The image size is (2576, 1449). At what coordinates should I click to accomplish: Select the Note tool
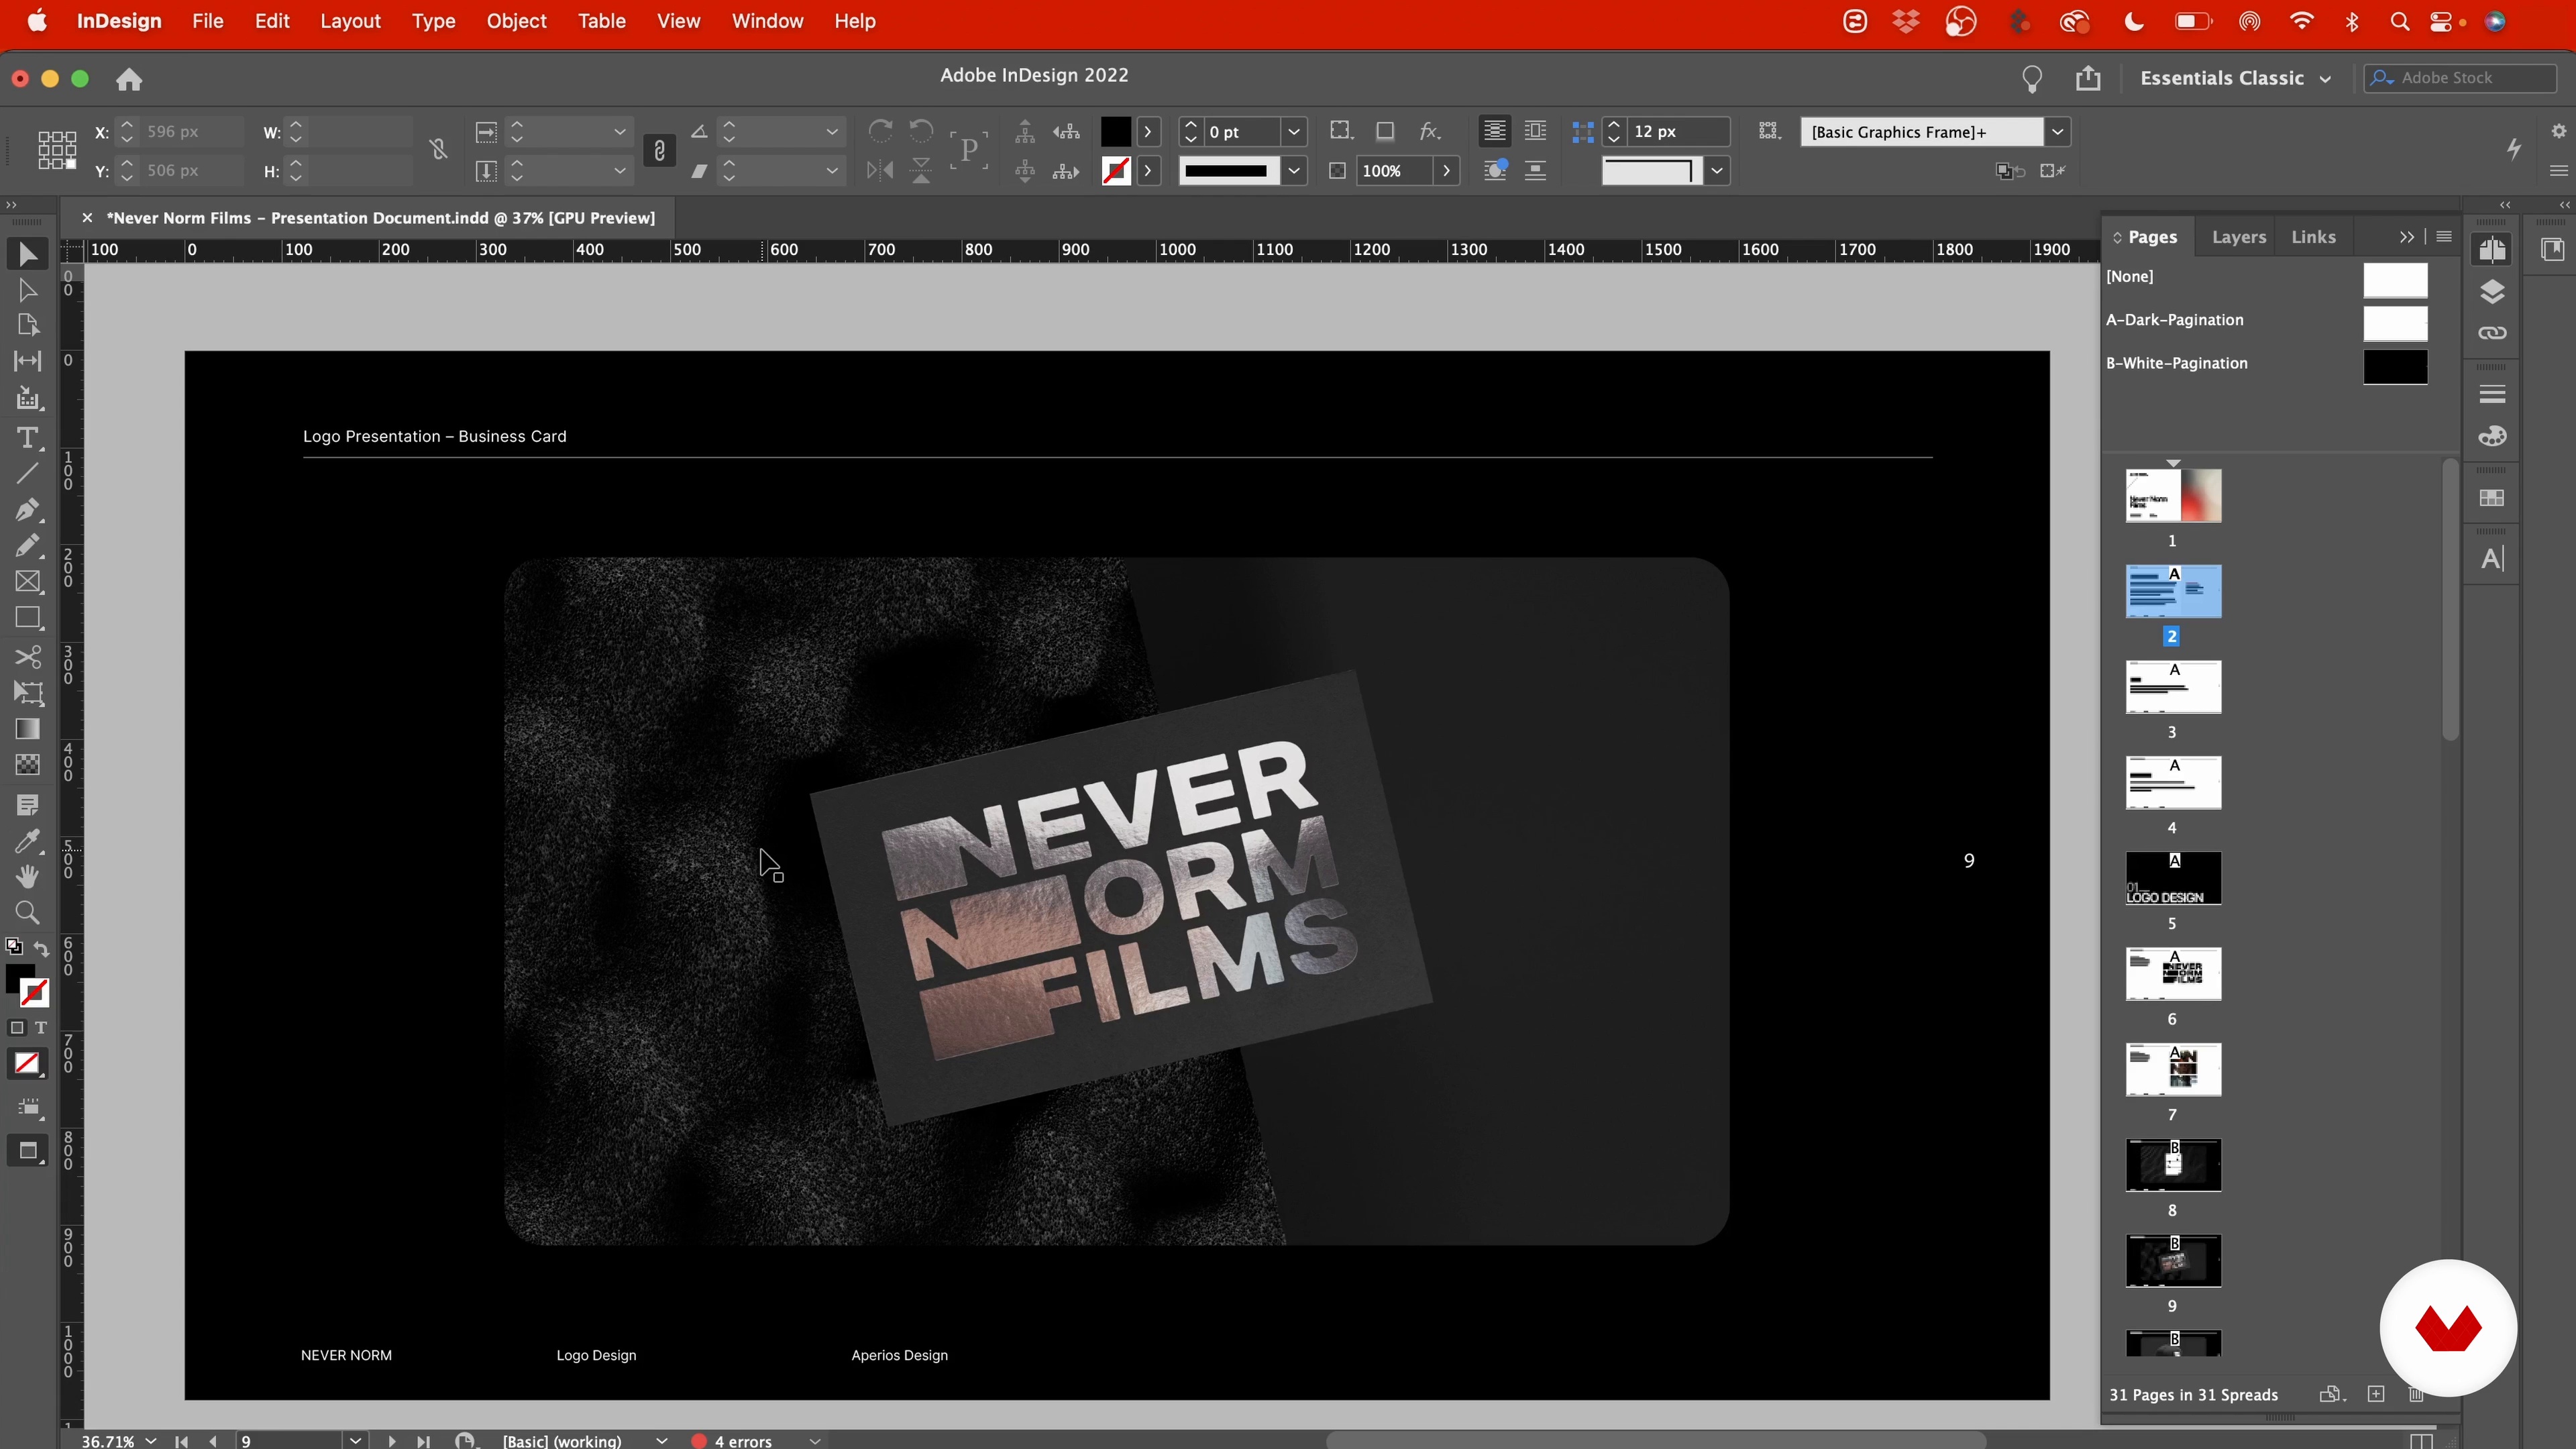coord(27,805)
